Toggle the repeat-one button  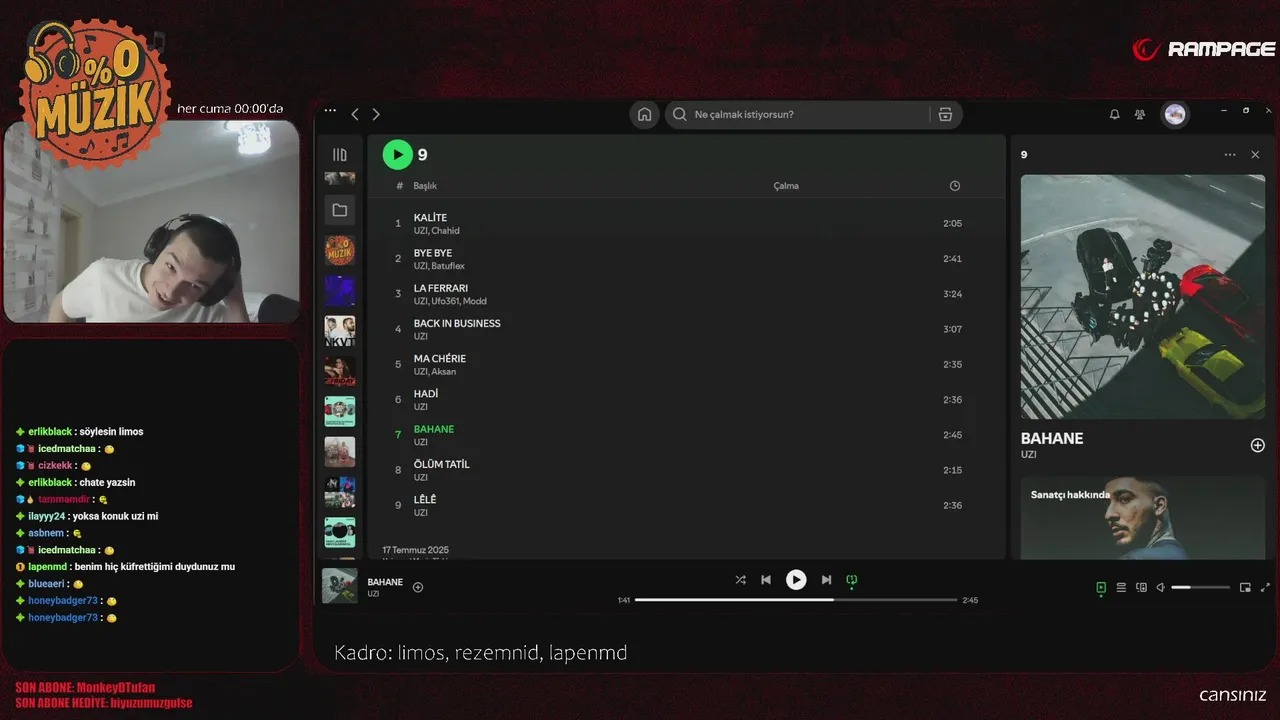[x=852, y=580]
